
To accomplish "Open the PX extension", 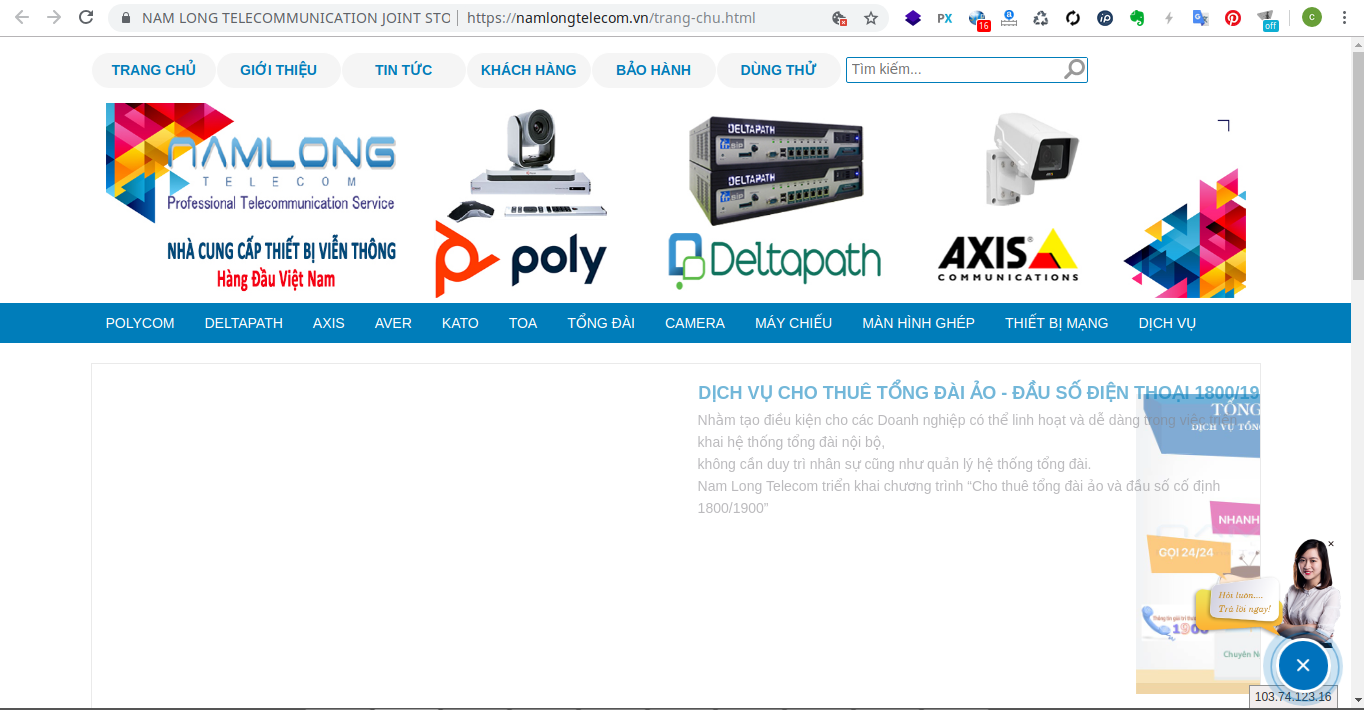I will [944, 18].
